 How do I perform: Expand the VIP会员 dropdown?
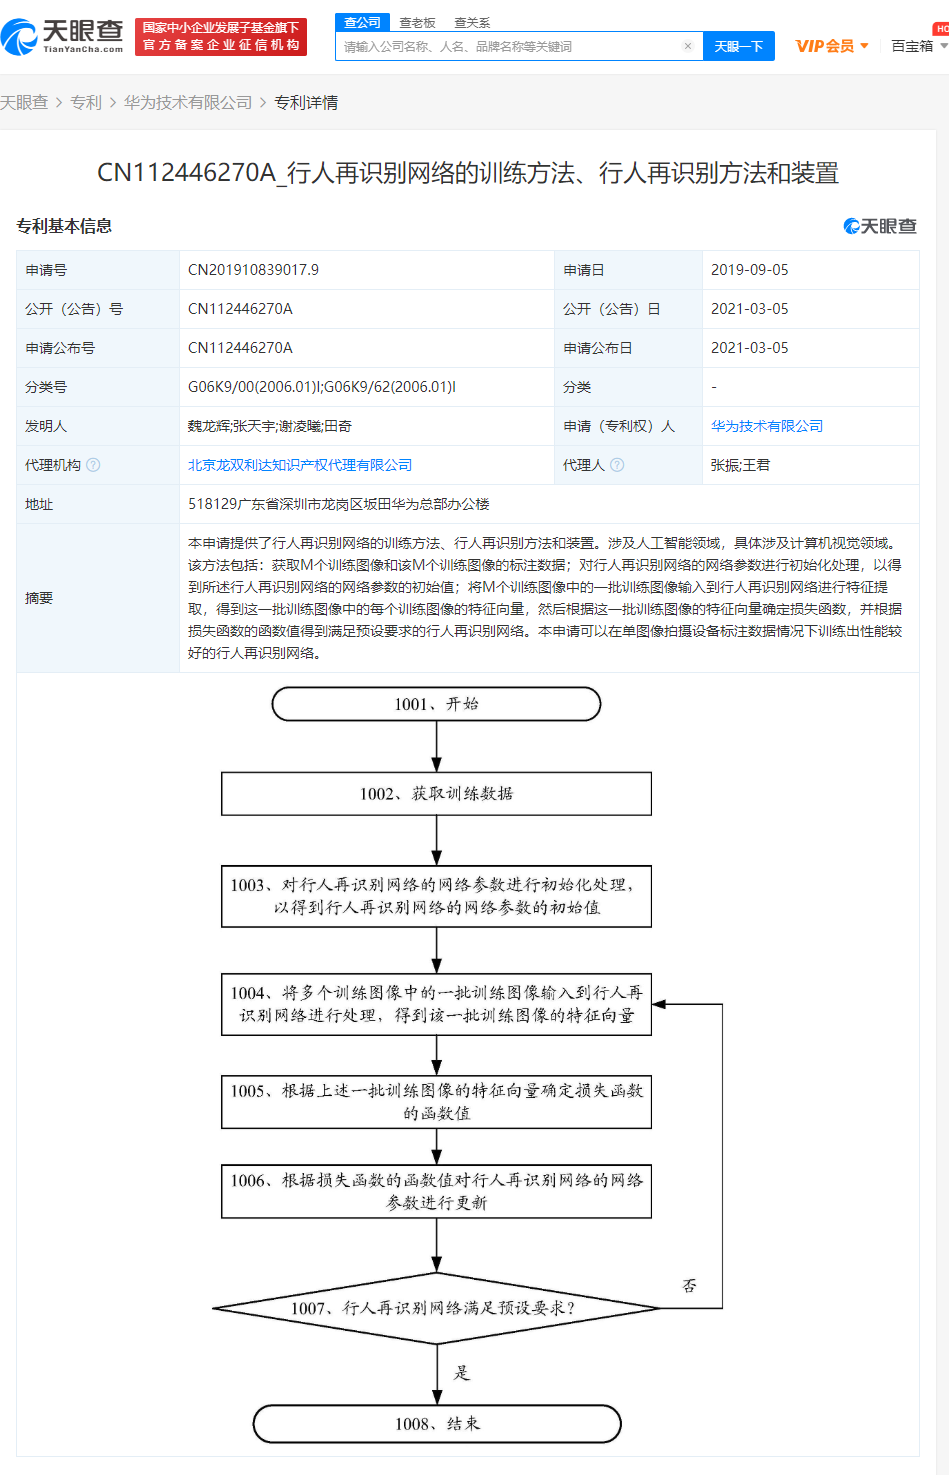pyautogui.click(x=866, y=46)
